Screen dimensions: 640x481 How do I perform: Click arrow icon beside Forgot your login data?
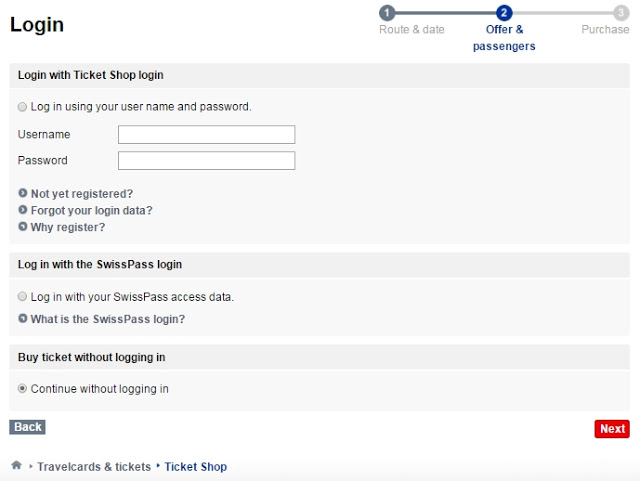tap(23, 209)
